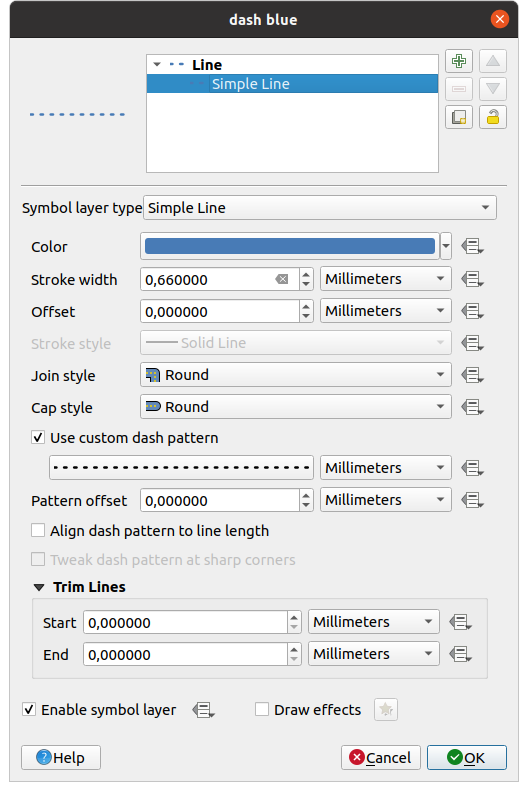Viewport: 528px width, 791px height.
Task: Collapse the Trim Lines section
Action: click(39, 587)
